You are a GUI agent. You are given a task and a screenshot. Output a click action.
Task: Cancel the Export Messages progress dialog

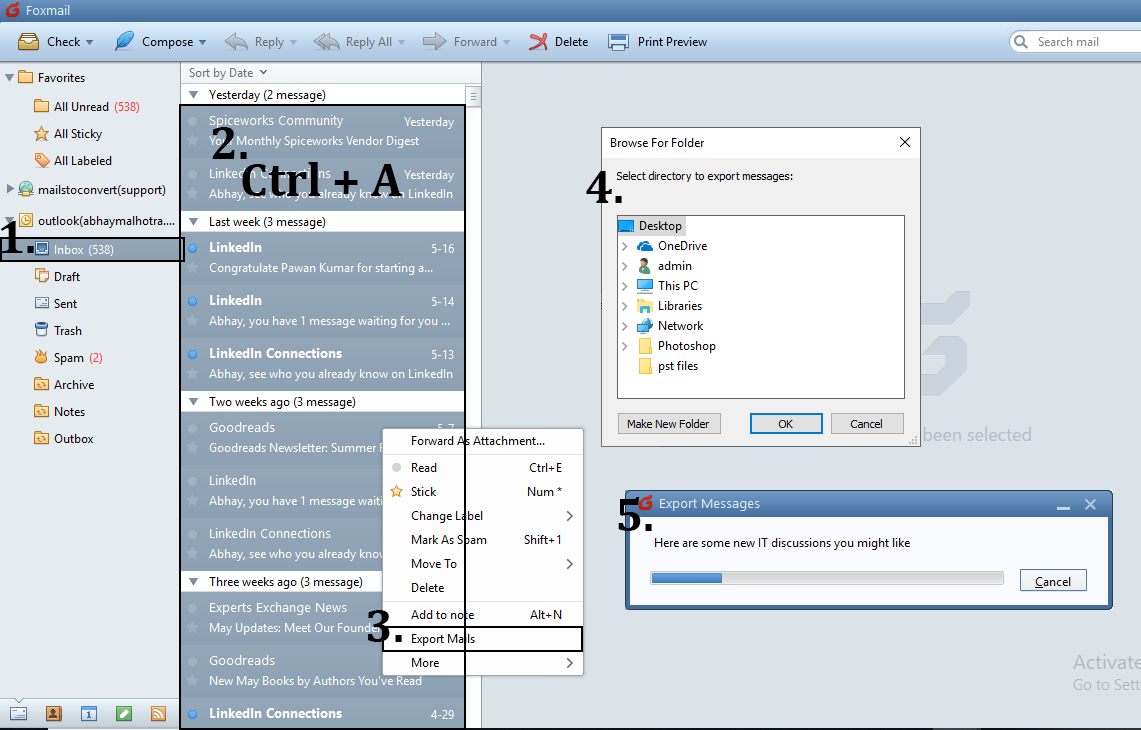click(1053, 581)
